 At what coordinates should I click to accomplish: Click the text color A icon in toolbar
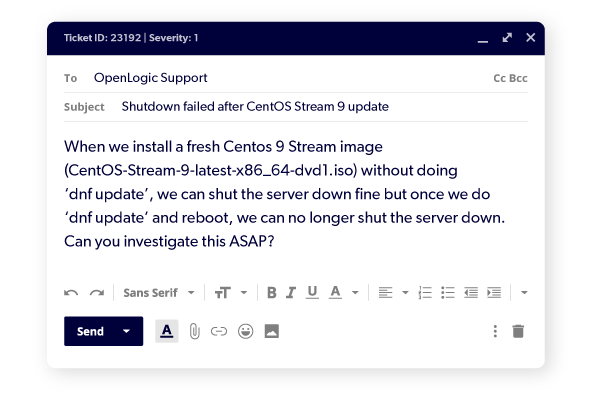[x=335, y=293]
